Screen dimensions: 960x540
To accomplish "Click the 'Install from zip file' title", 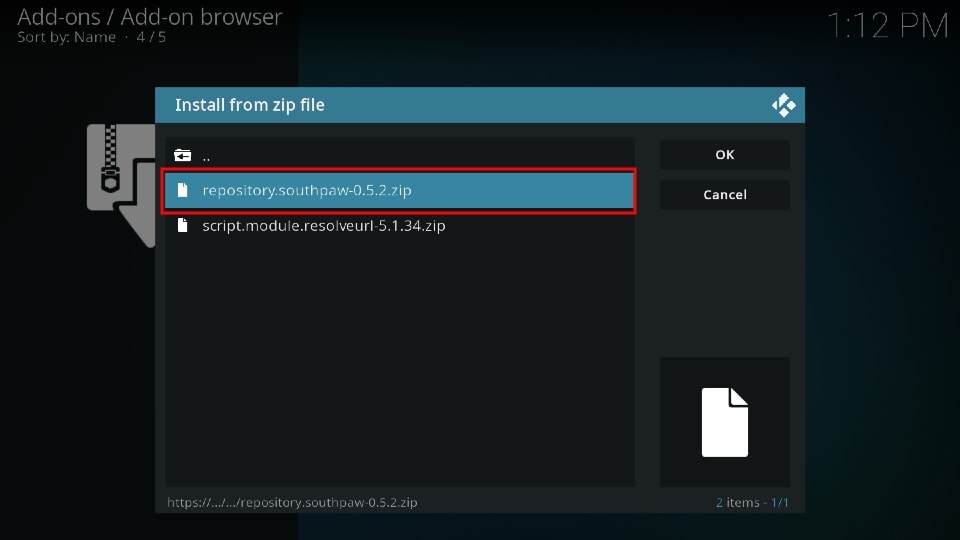I will tap(249, 105).
